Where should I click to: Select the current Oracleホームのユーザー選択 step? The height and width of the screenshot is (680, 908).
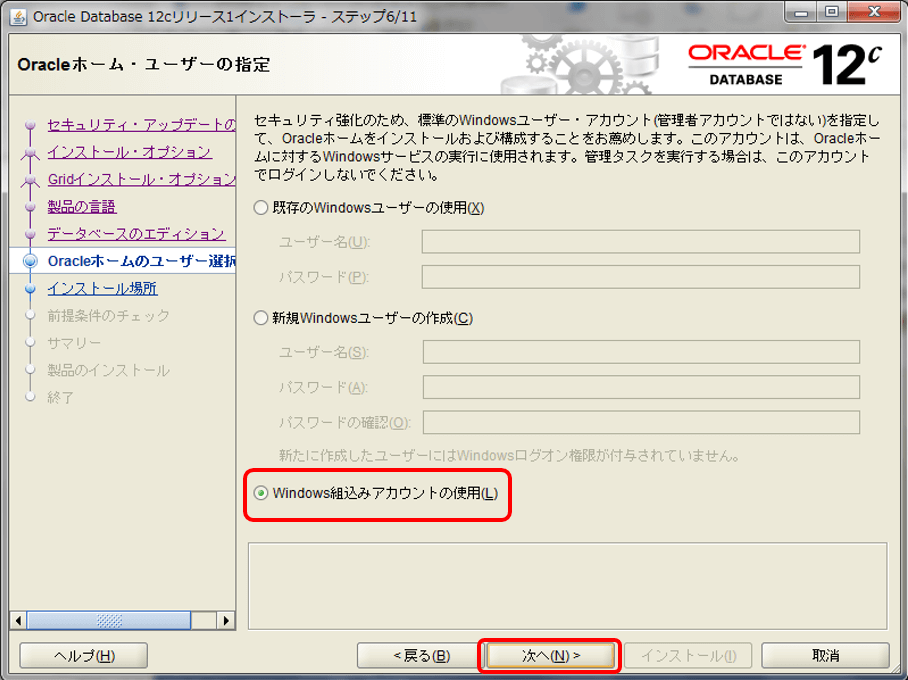tap(141, 261)
